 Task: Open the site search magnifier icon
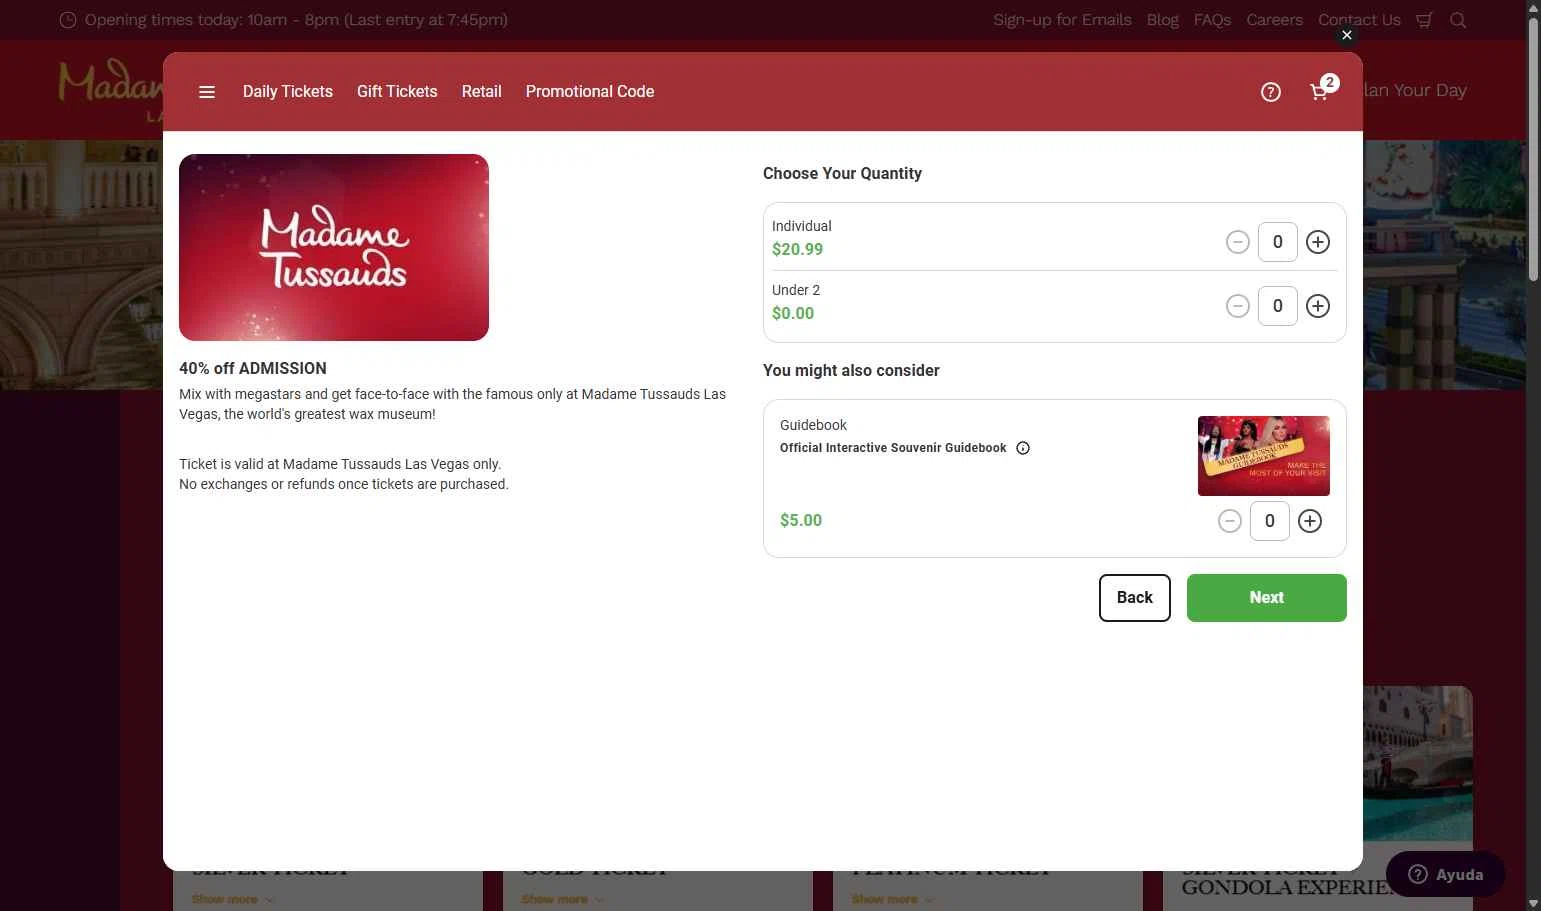coord(1458,20)
